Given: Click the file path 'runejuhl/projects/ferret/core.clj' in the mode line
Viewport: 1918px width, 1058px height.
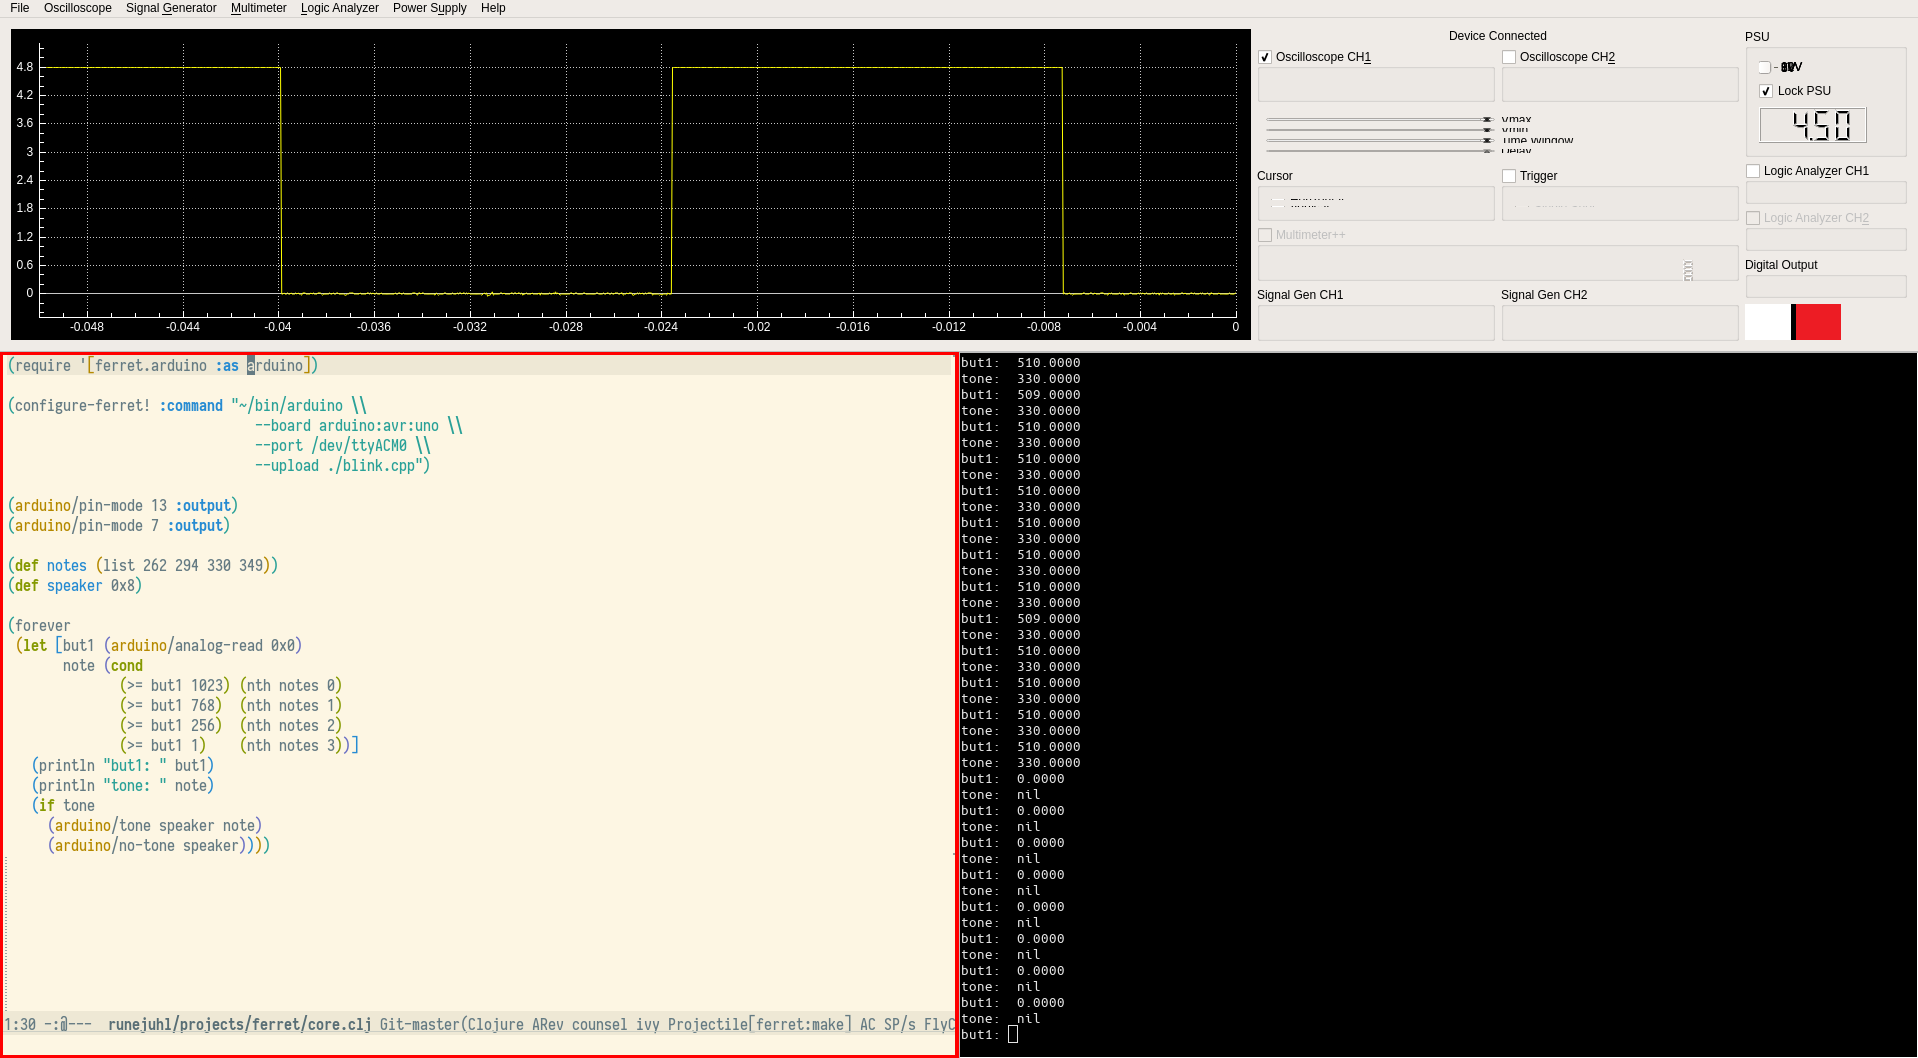Looking at the screenshot, I should pos(240,1025).
